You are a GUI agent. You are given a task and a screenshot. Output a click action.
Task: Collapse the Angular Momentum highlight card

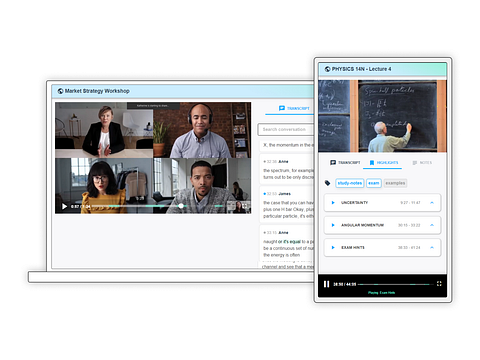point(432,225)
